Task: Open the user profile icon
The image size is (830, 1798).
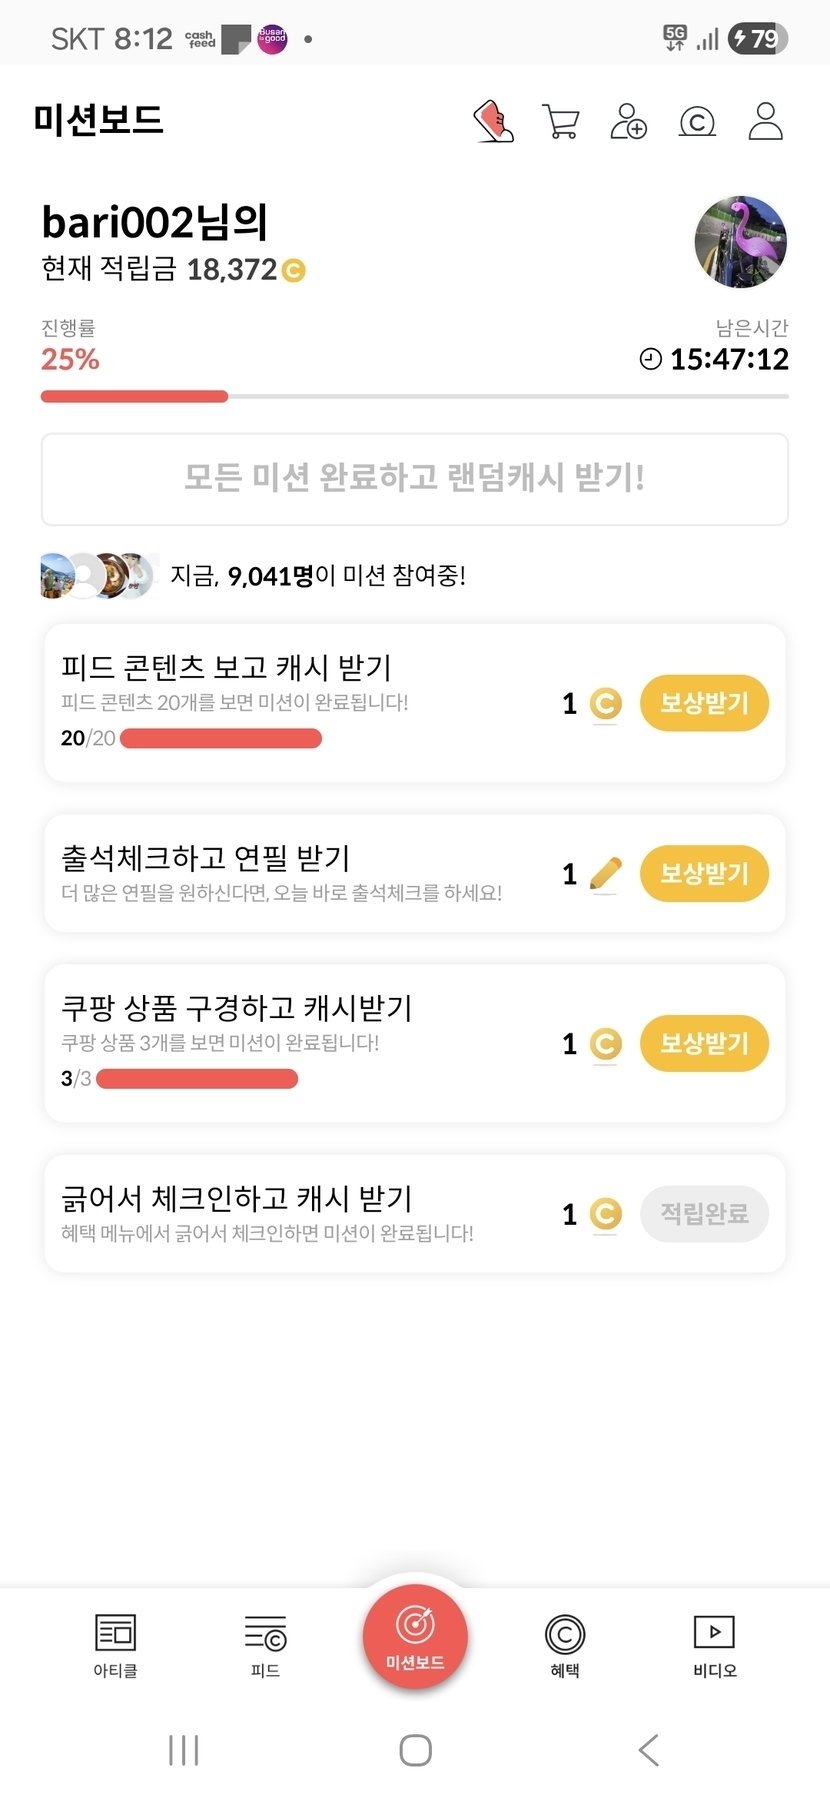Action: (x=765, y=121)
